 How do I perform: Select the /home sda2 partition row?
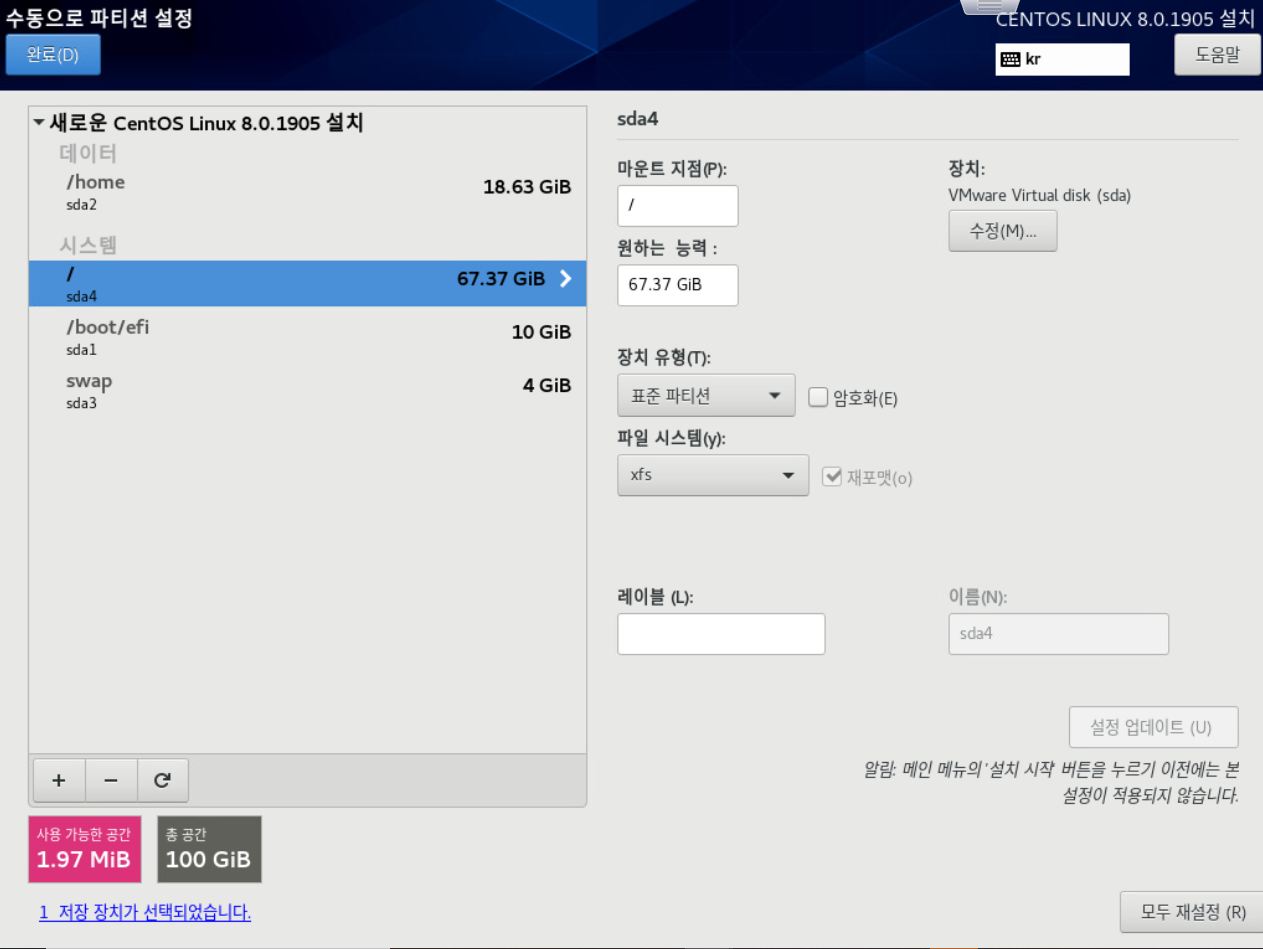click(307, 192)
